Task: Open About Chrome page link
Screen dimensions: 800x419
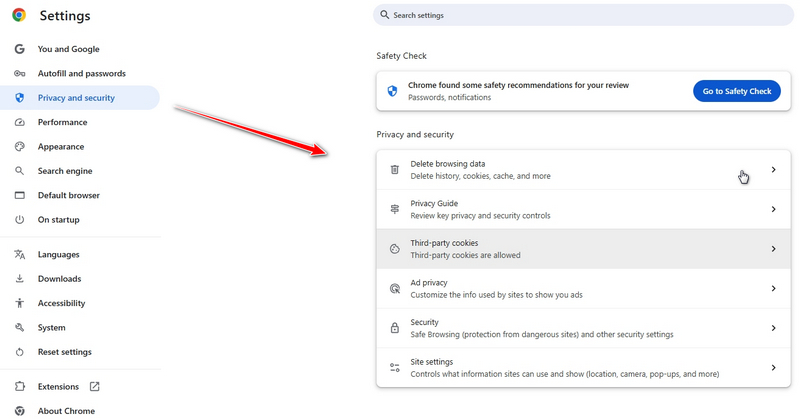Action: point(66,411)
